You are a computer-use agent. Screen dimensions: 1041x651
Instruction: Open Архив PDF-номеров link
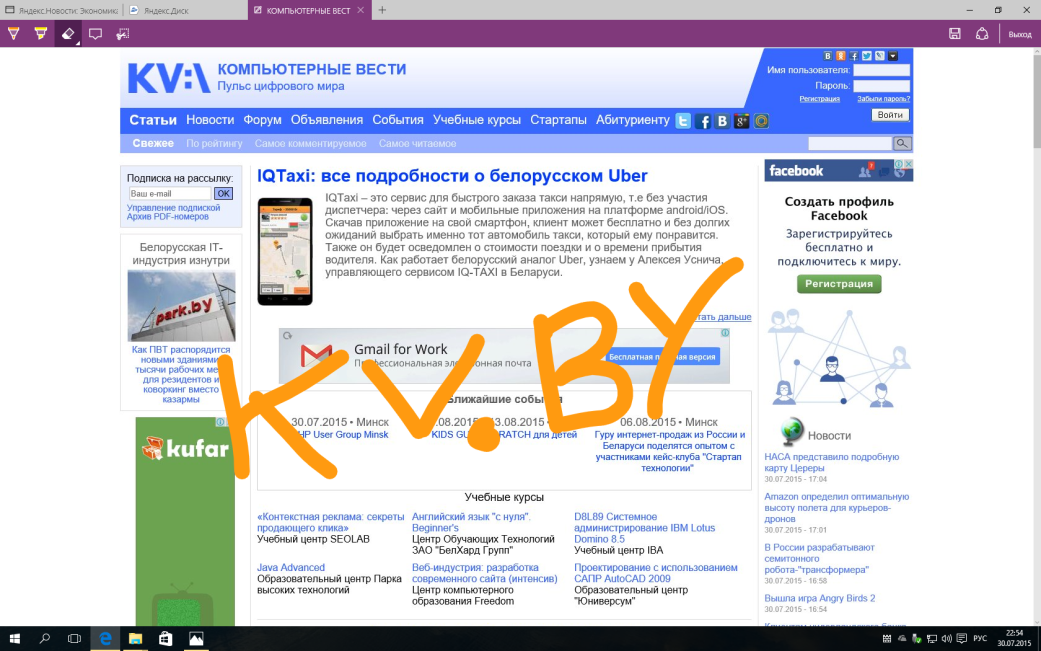click(167, 217)
